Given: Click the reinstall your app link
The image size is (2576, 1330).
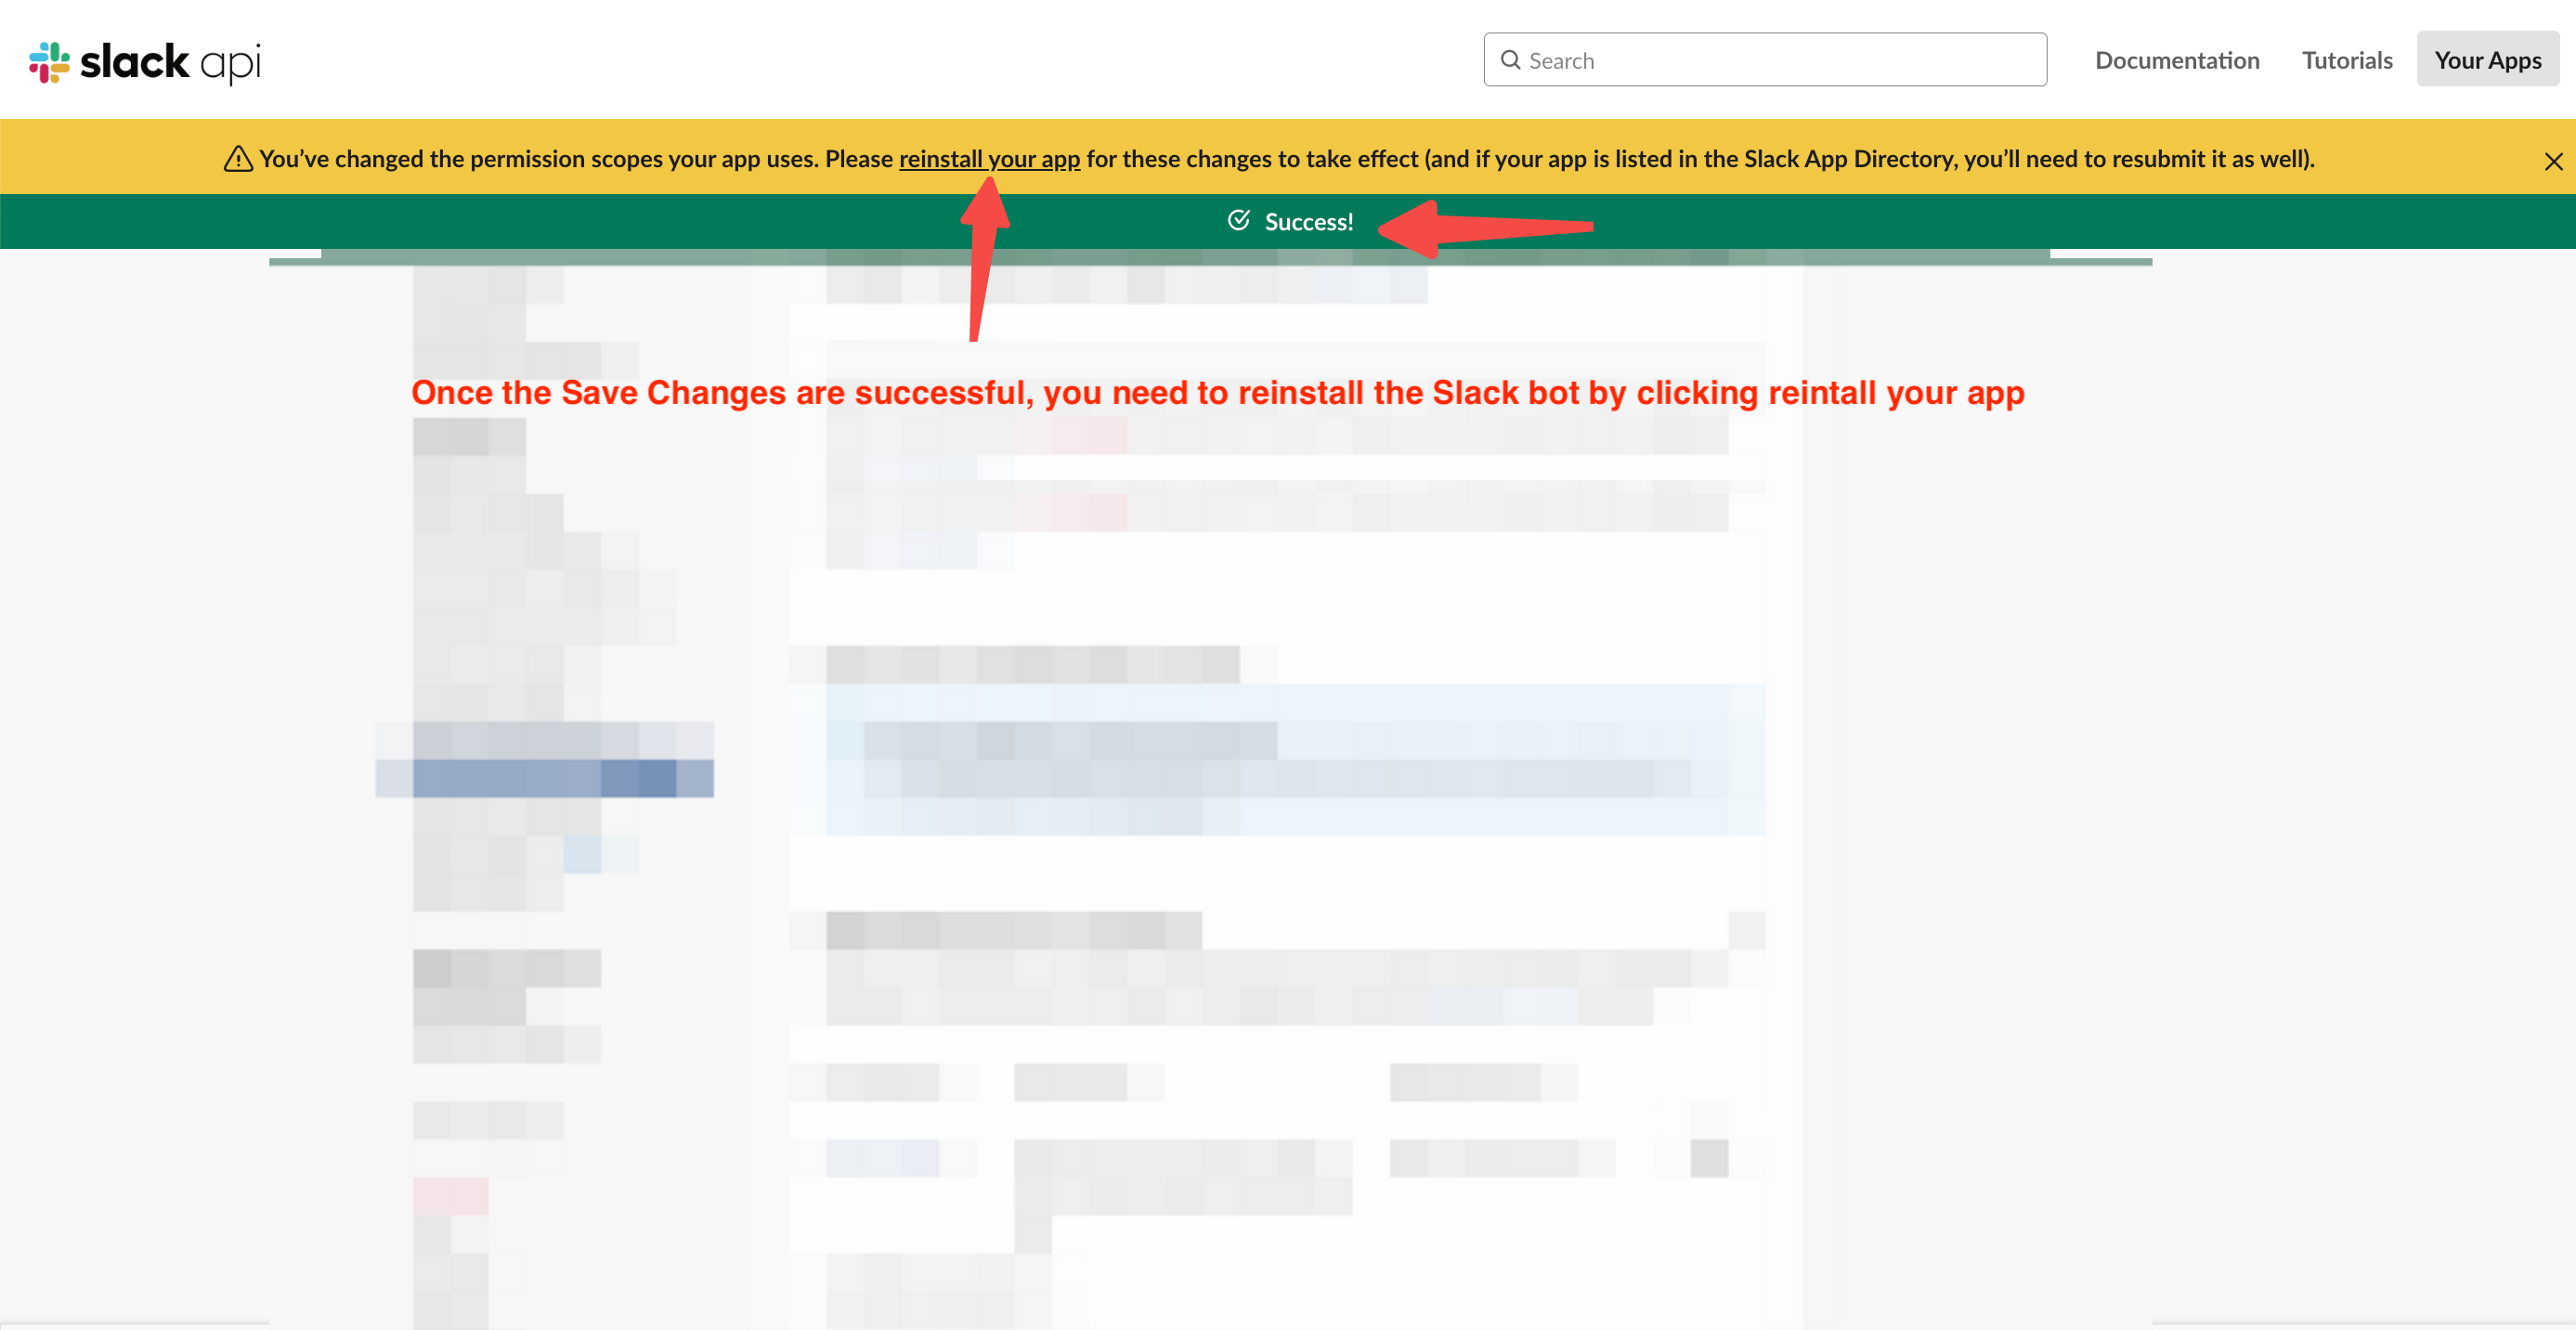Looking at the screenshot, I should click(x=989, y=159).
